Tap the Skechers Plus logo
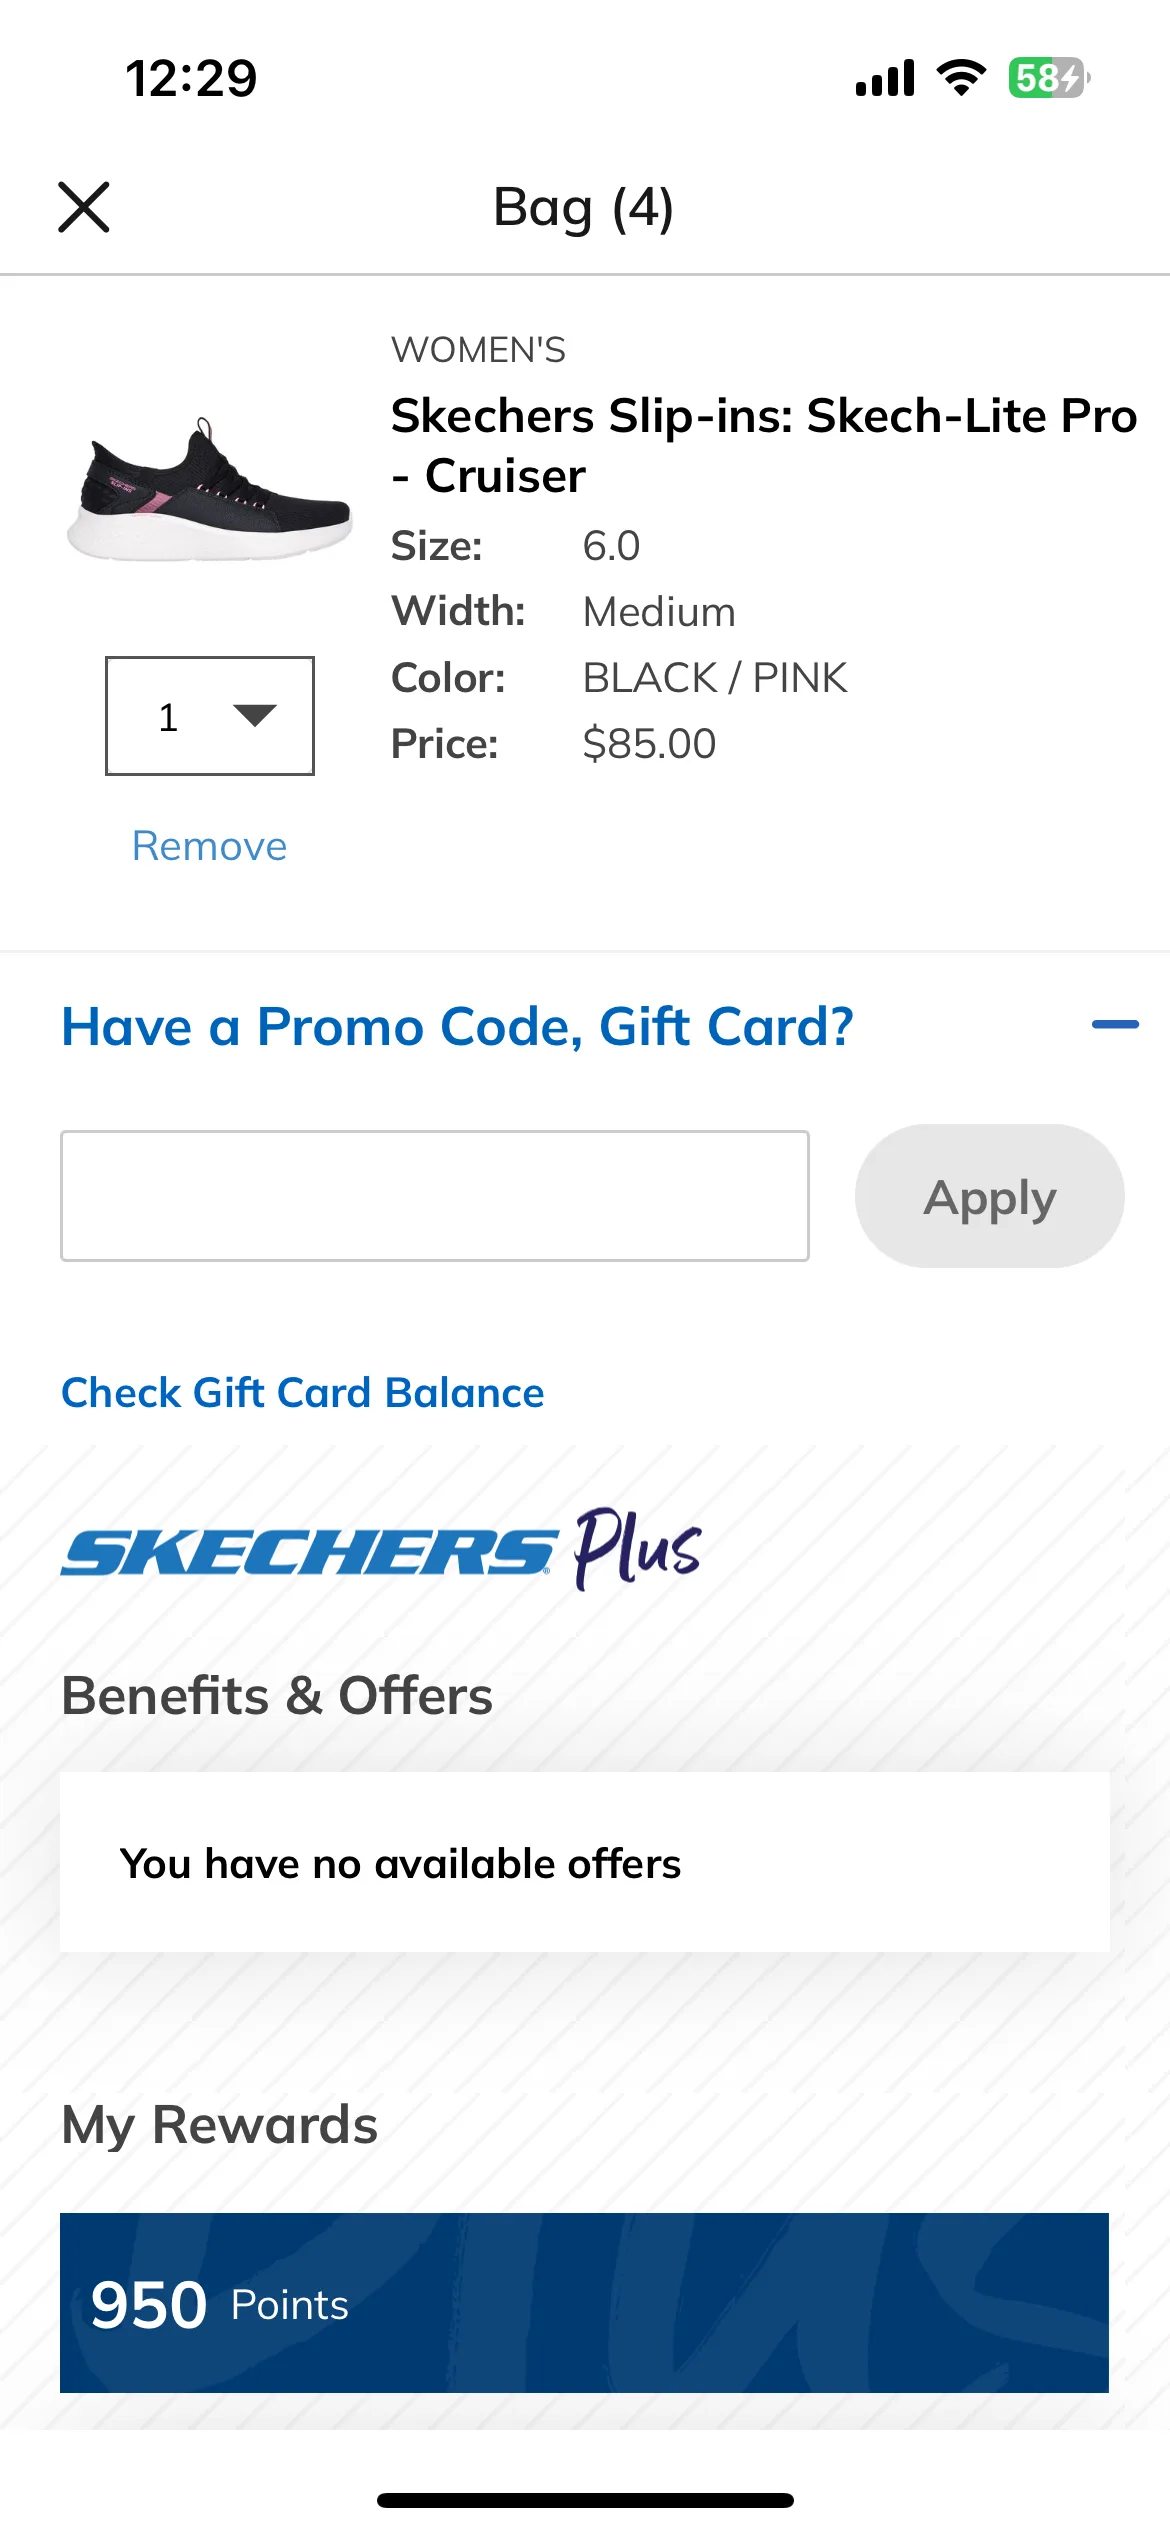This screenshot has width=1170, height=2532. coord(381,1550)
